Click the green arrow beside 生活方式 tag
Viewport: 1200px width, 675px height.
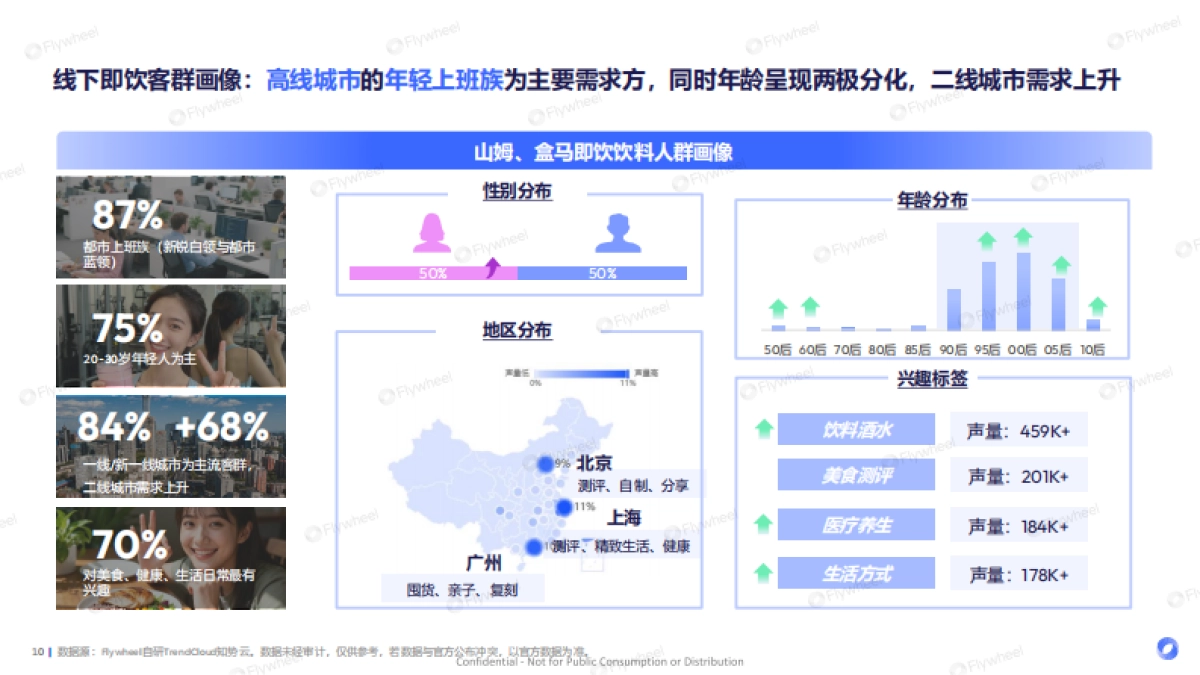click(x=762, y=571)
